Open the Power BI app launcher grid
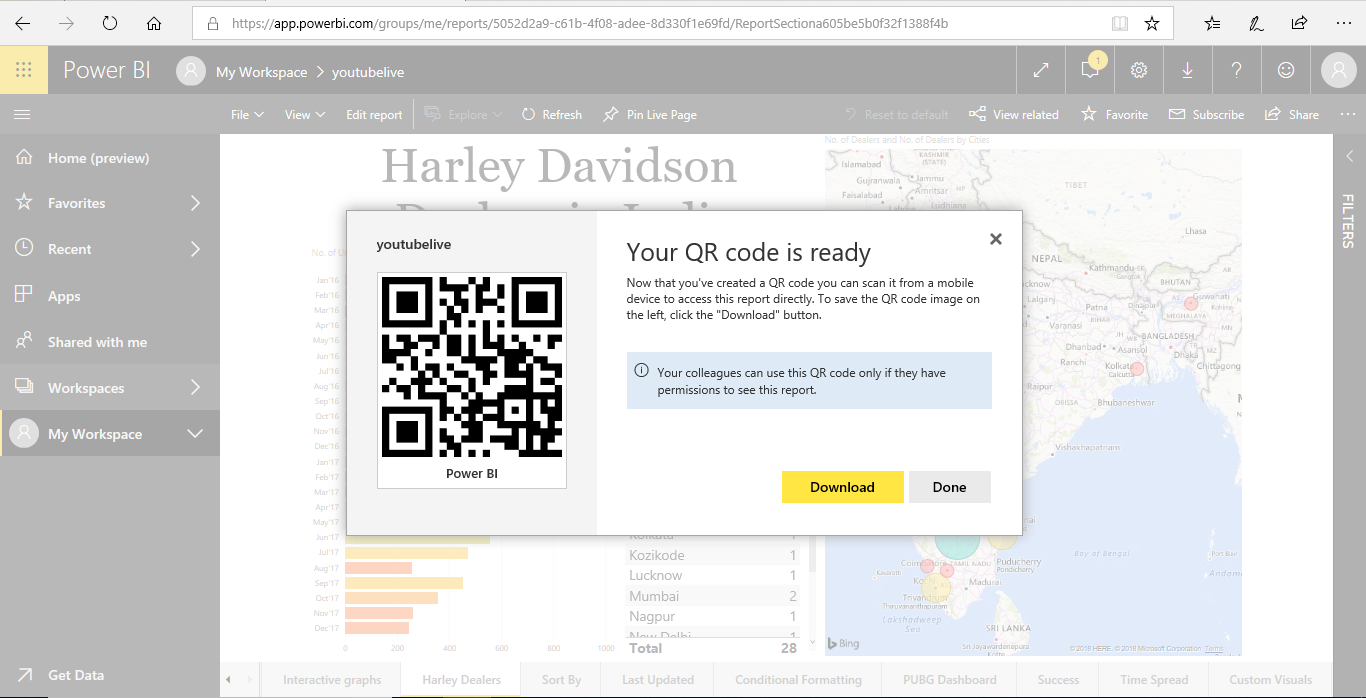 click(24, 70)
